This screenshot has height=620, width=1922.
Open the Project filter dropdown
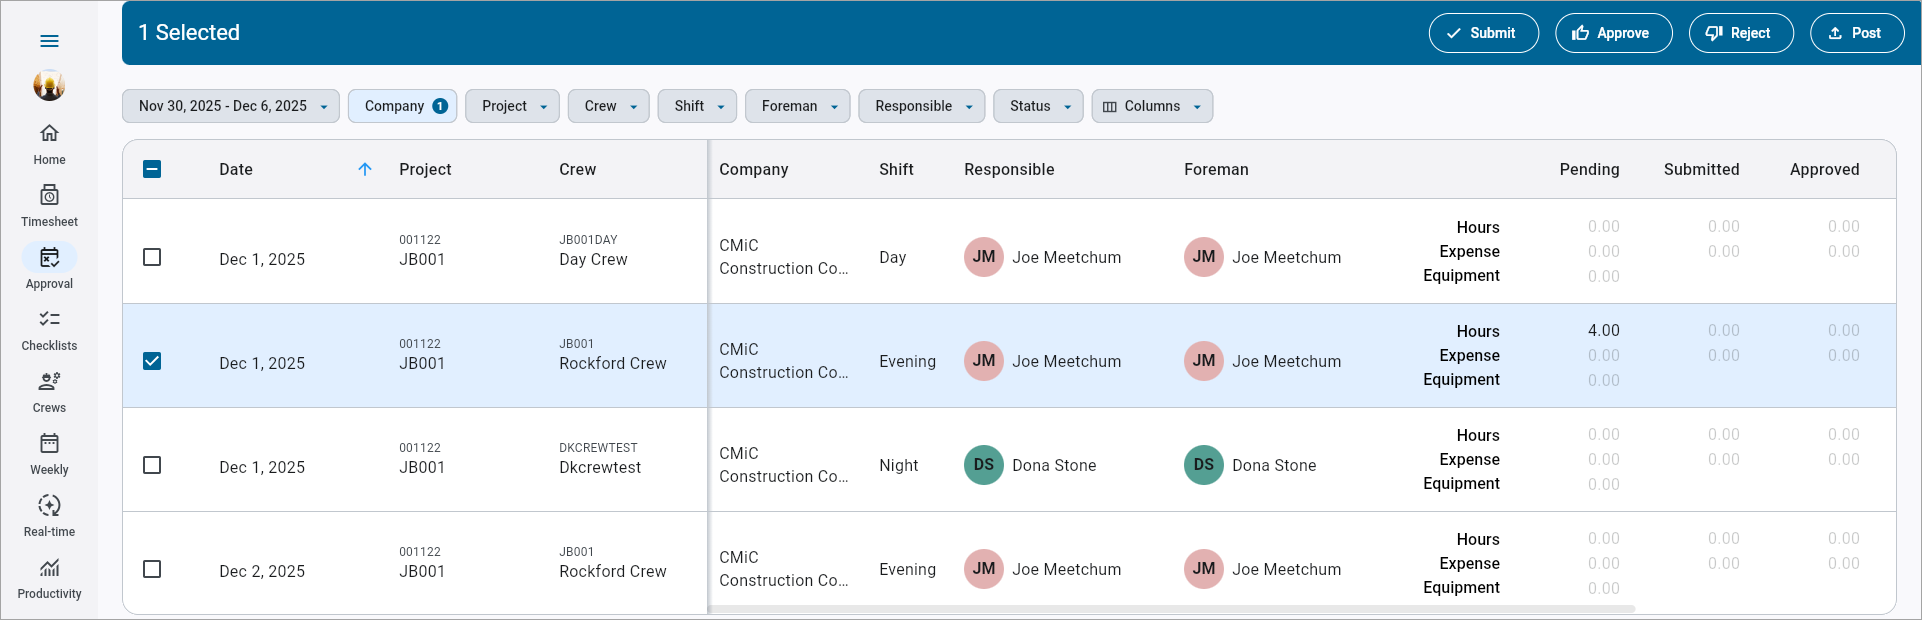point(512,106)
